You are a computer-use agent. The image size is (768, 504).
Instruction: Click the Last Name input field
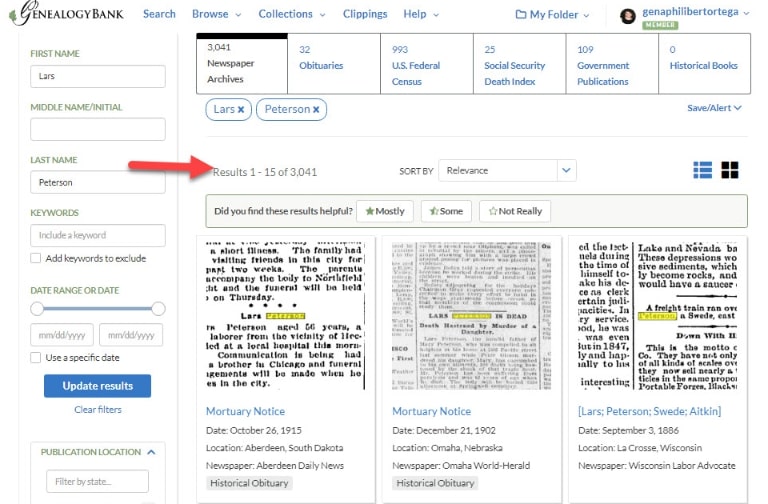click(x=98, y=182)
